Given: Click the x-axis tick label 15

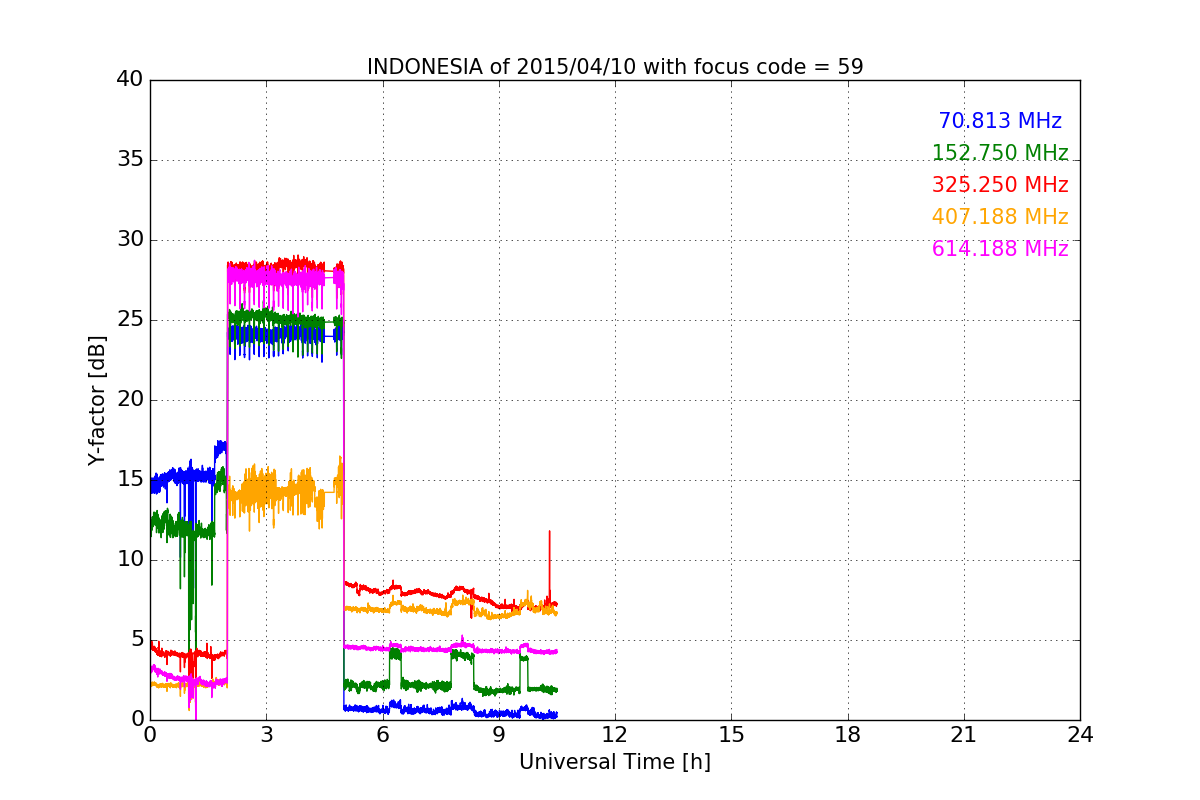Looking at the screenshot, I should click(731, 735).
